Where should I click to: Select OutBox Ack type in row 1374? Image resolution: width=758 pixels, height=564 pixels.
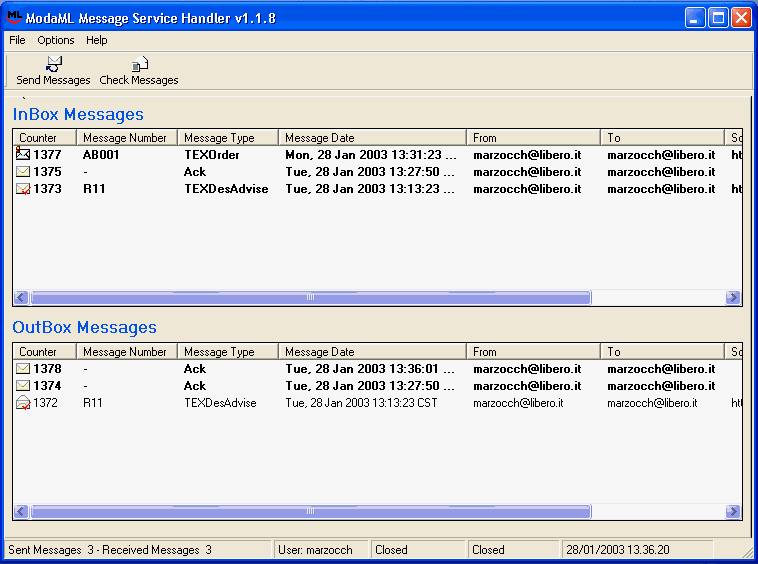click(x=195, y=386)
